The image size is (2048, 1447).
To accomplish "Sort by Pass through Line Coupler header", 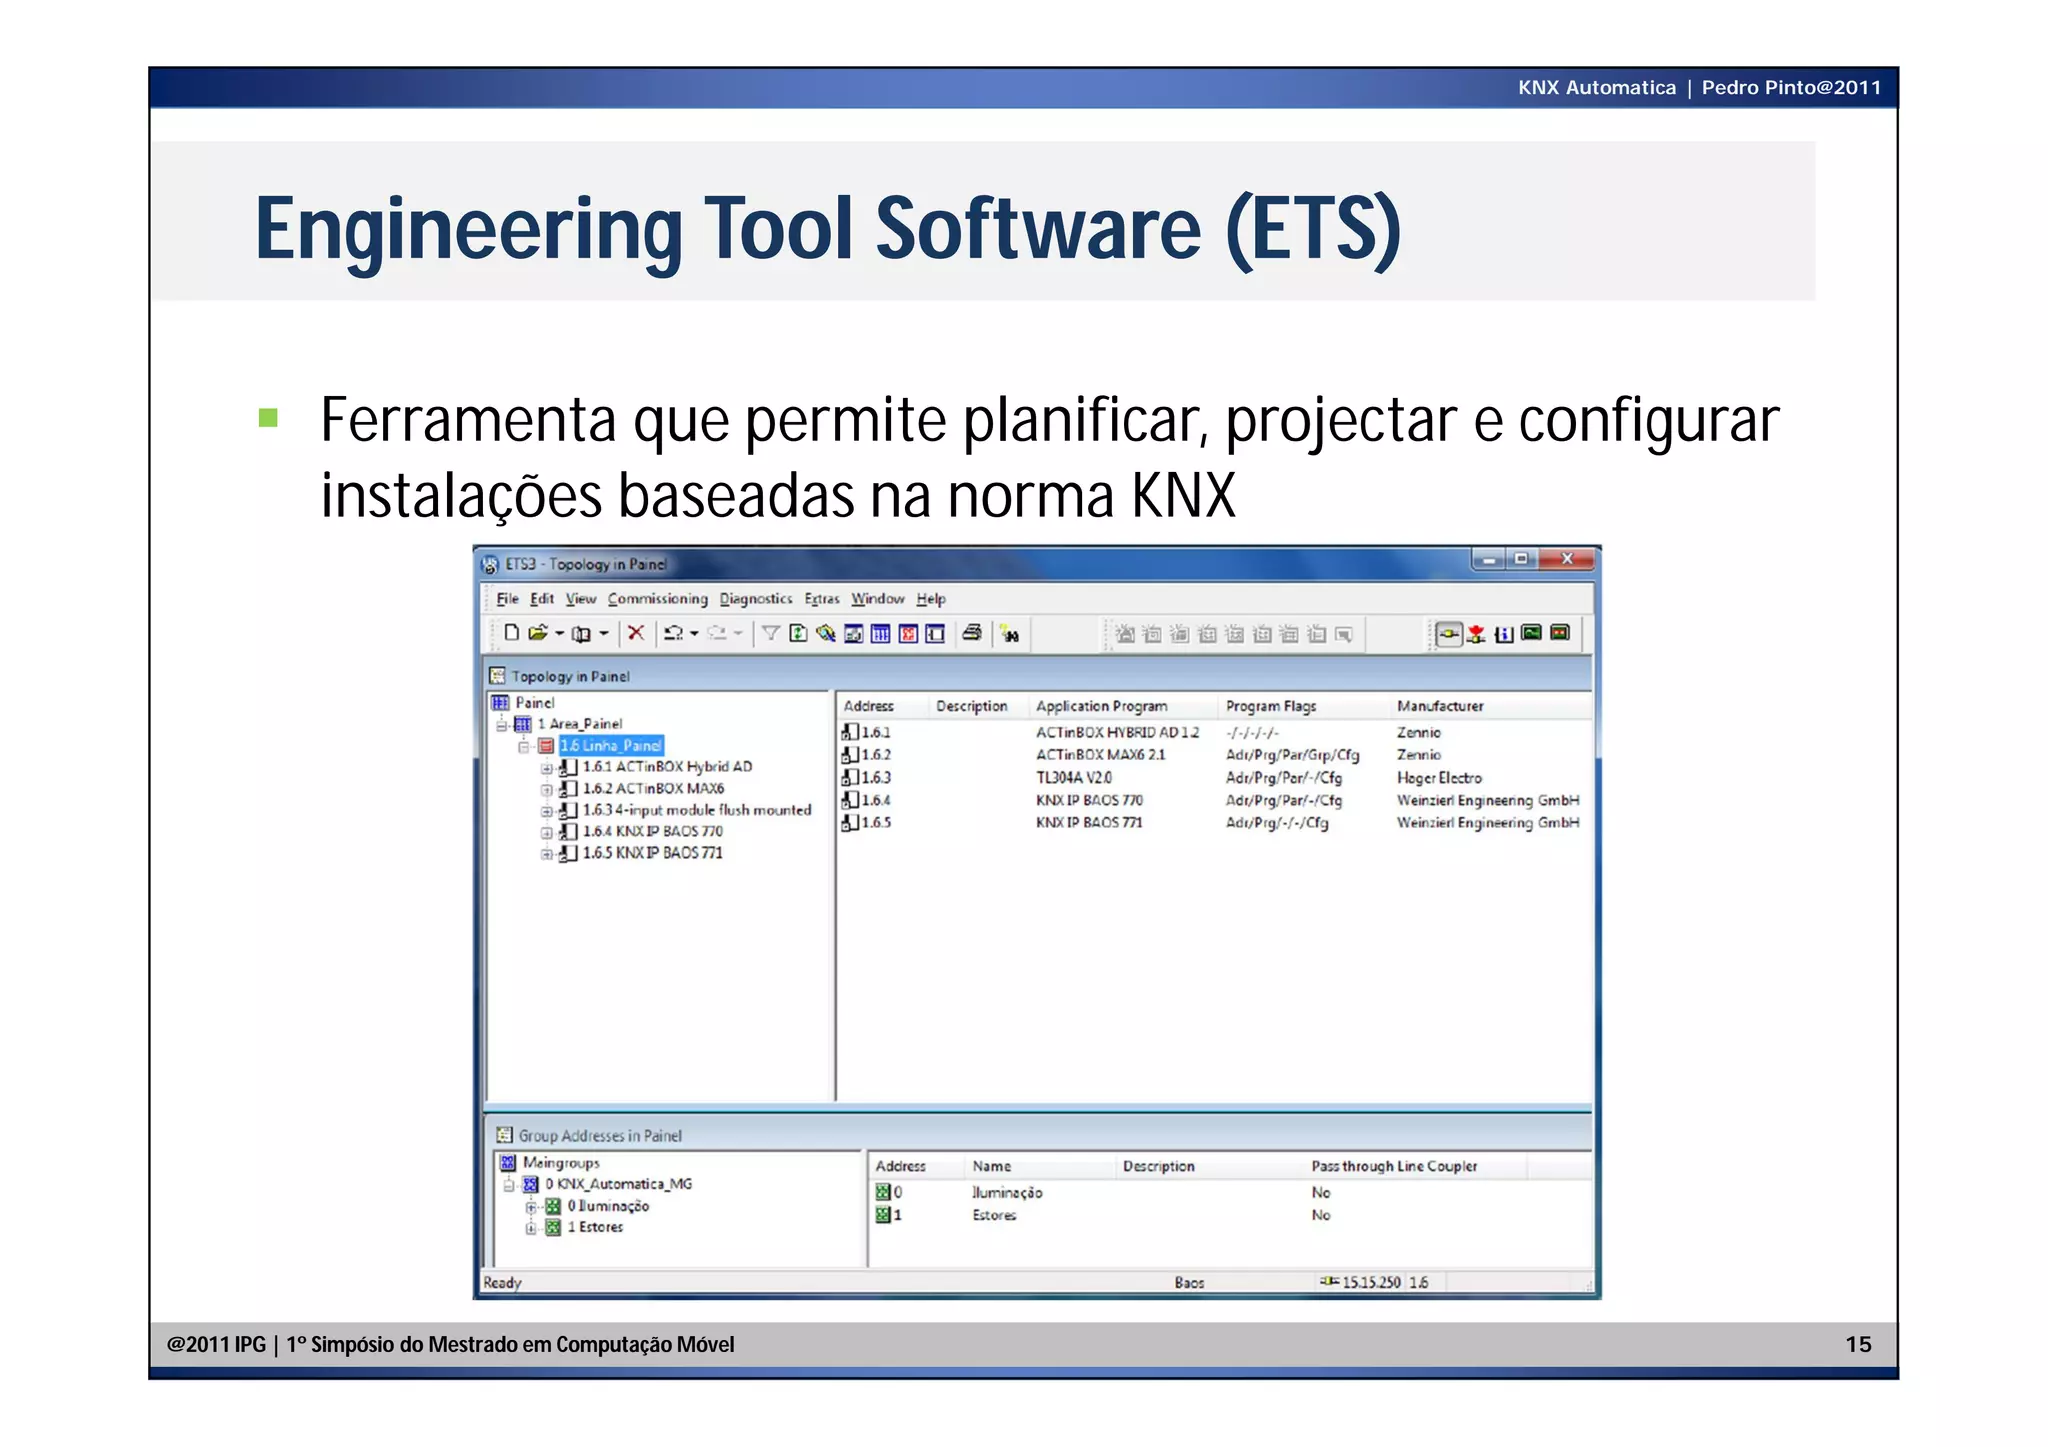I will (x=1394, y=1166).
